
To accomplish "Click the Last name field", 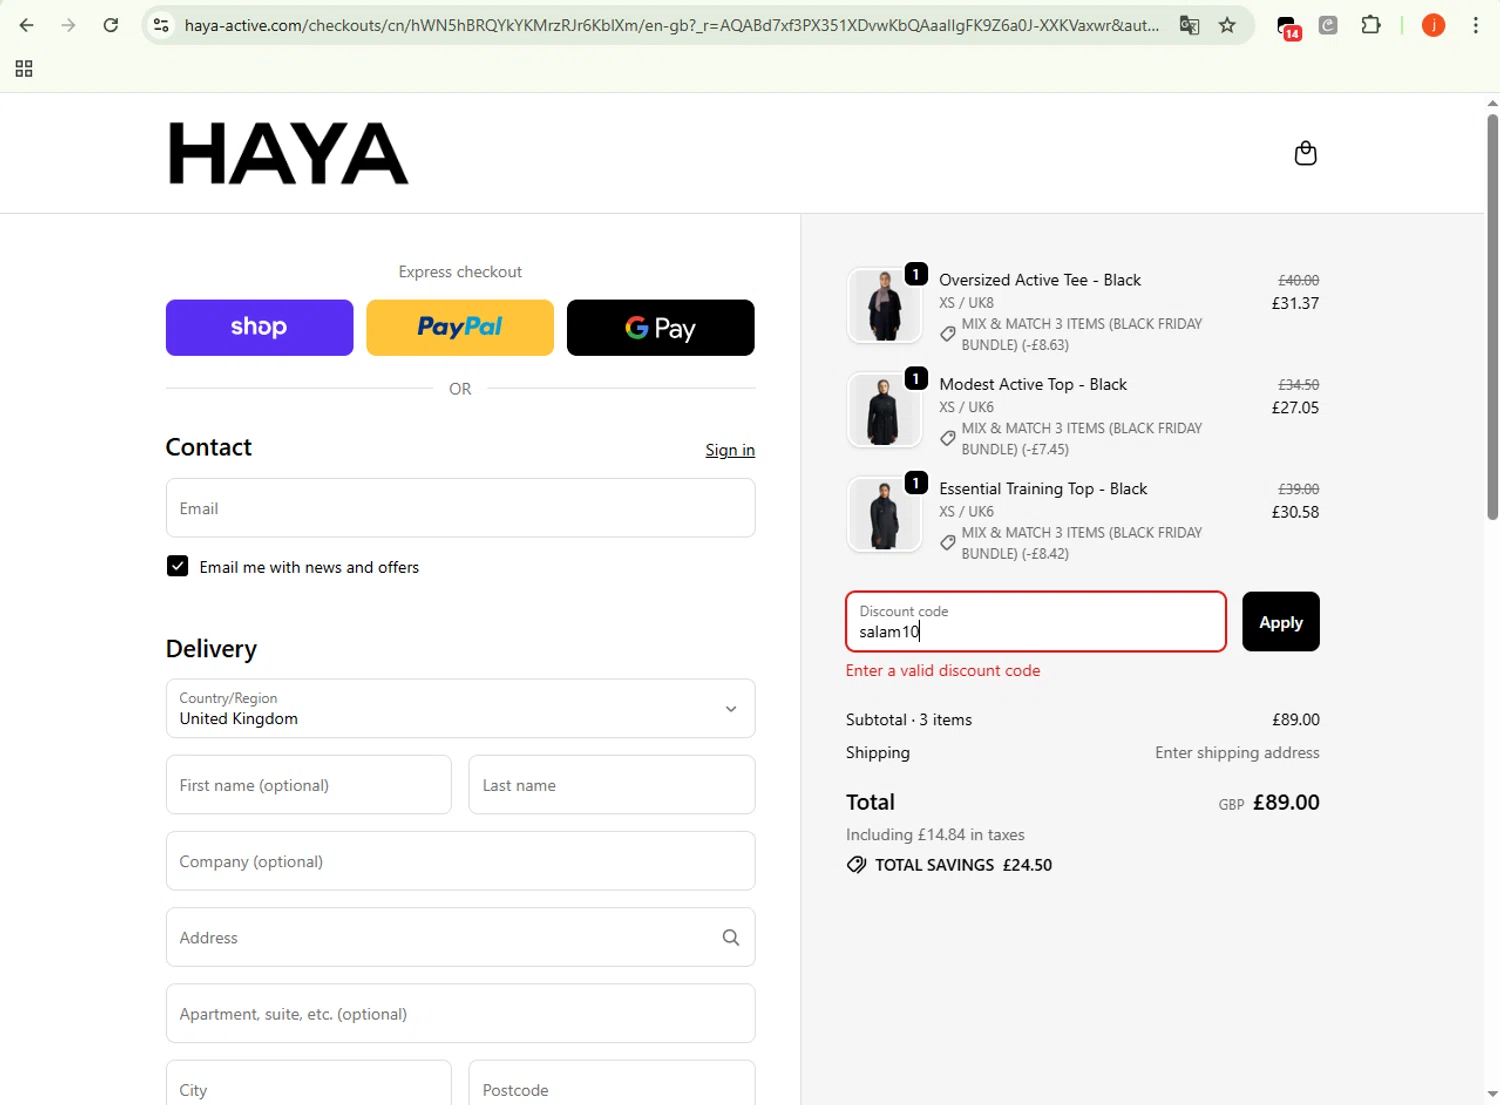I will pyautogui.click(x=611, y=785).
